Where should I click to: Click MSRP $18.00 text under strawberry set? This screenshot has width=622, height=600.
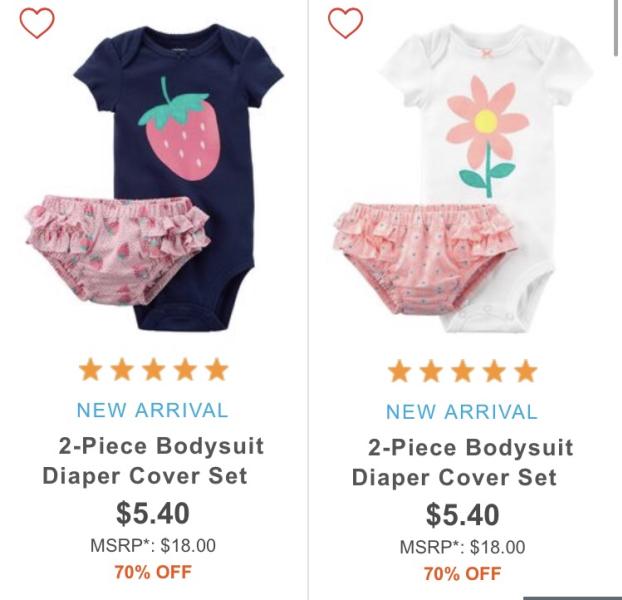[153, 545]
